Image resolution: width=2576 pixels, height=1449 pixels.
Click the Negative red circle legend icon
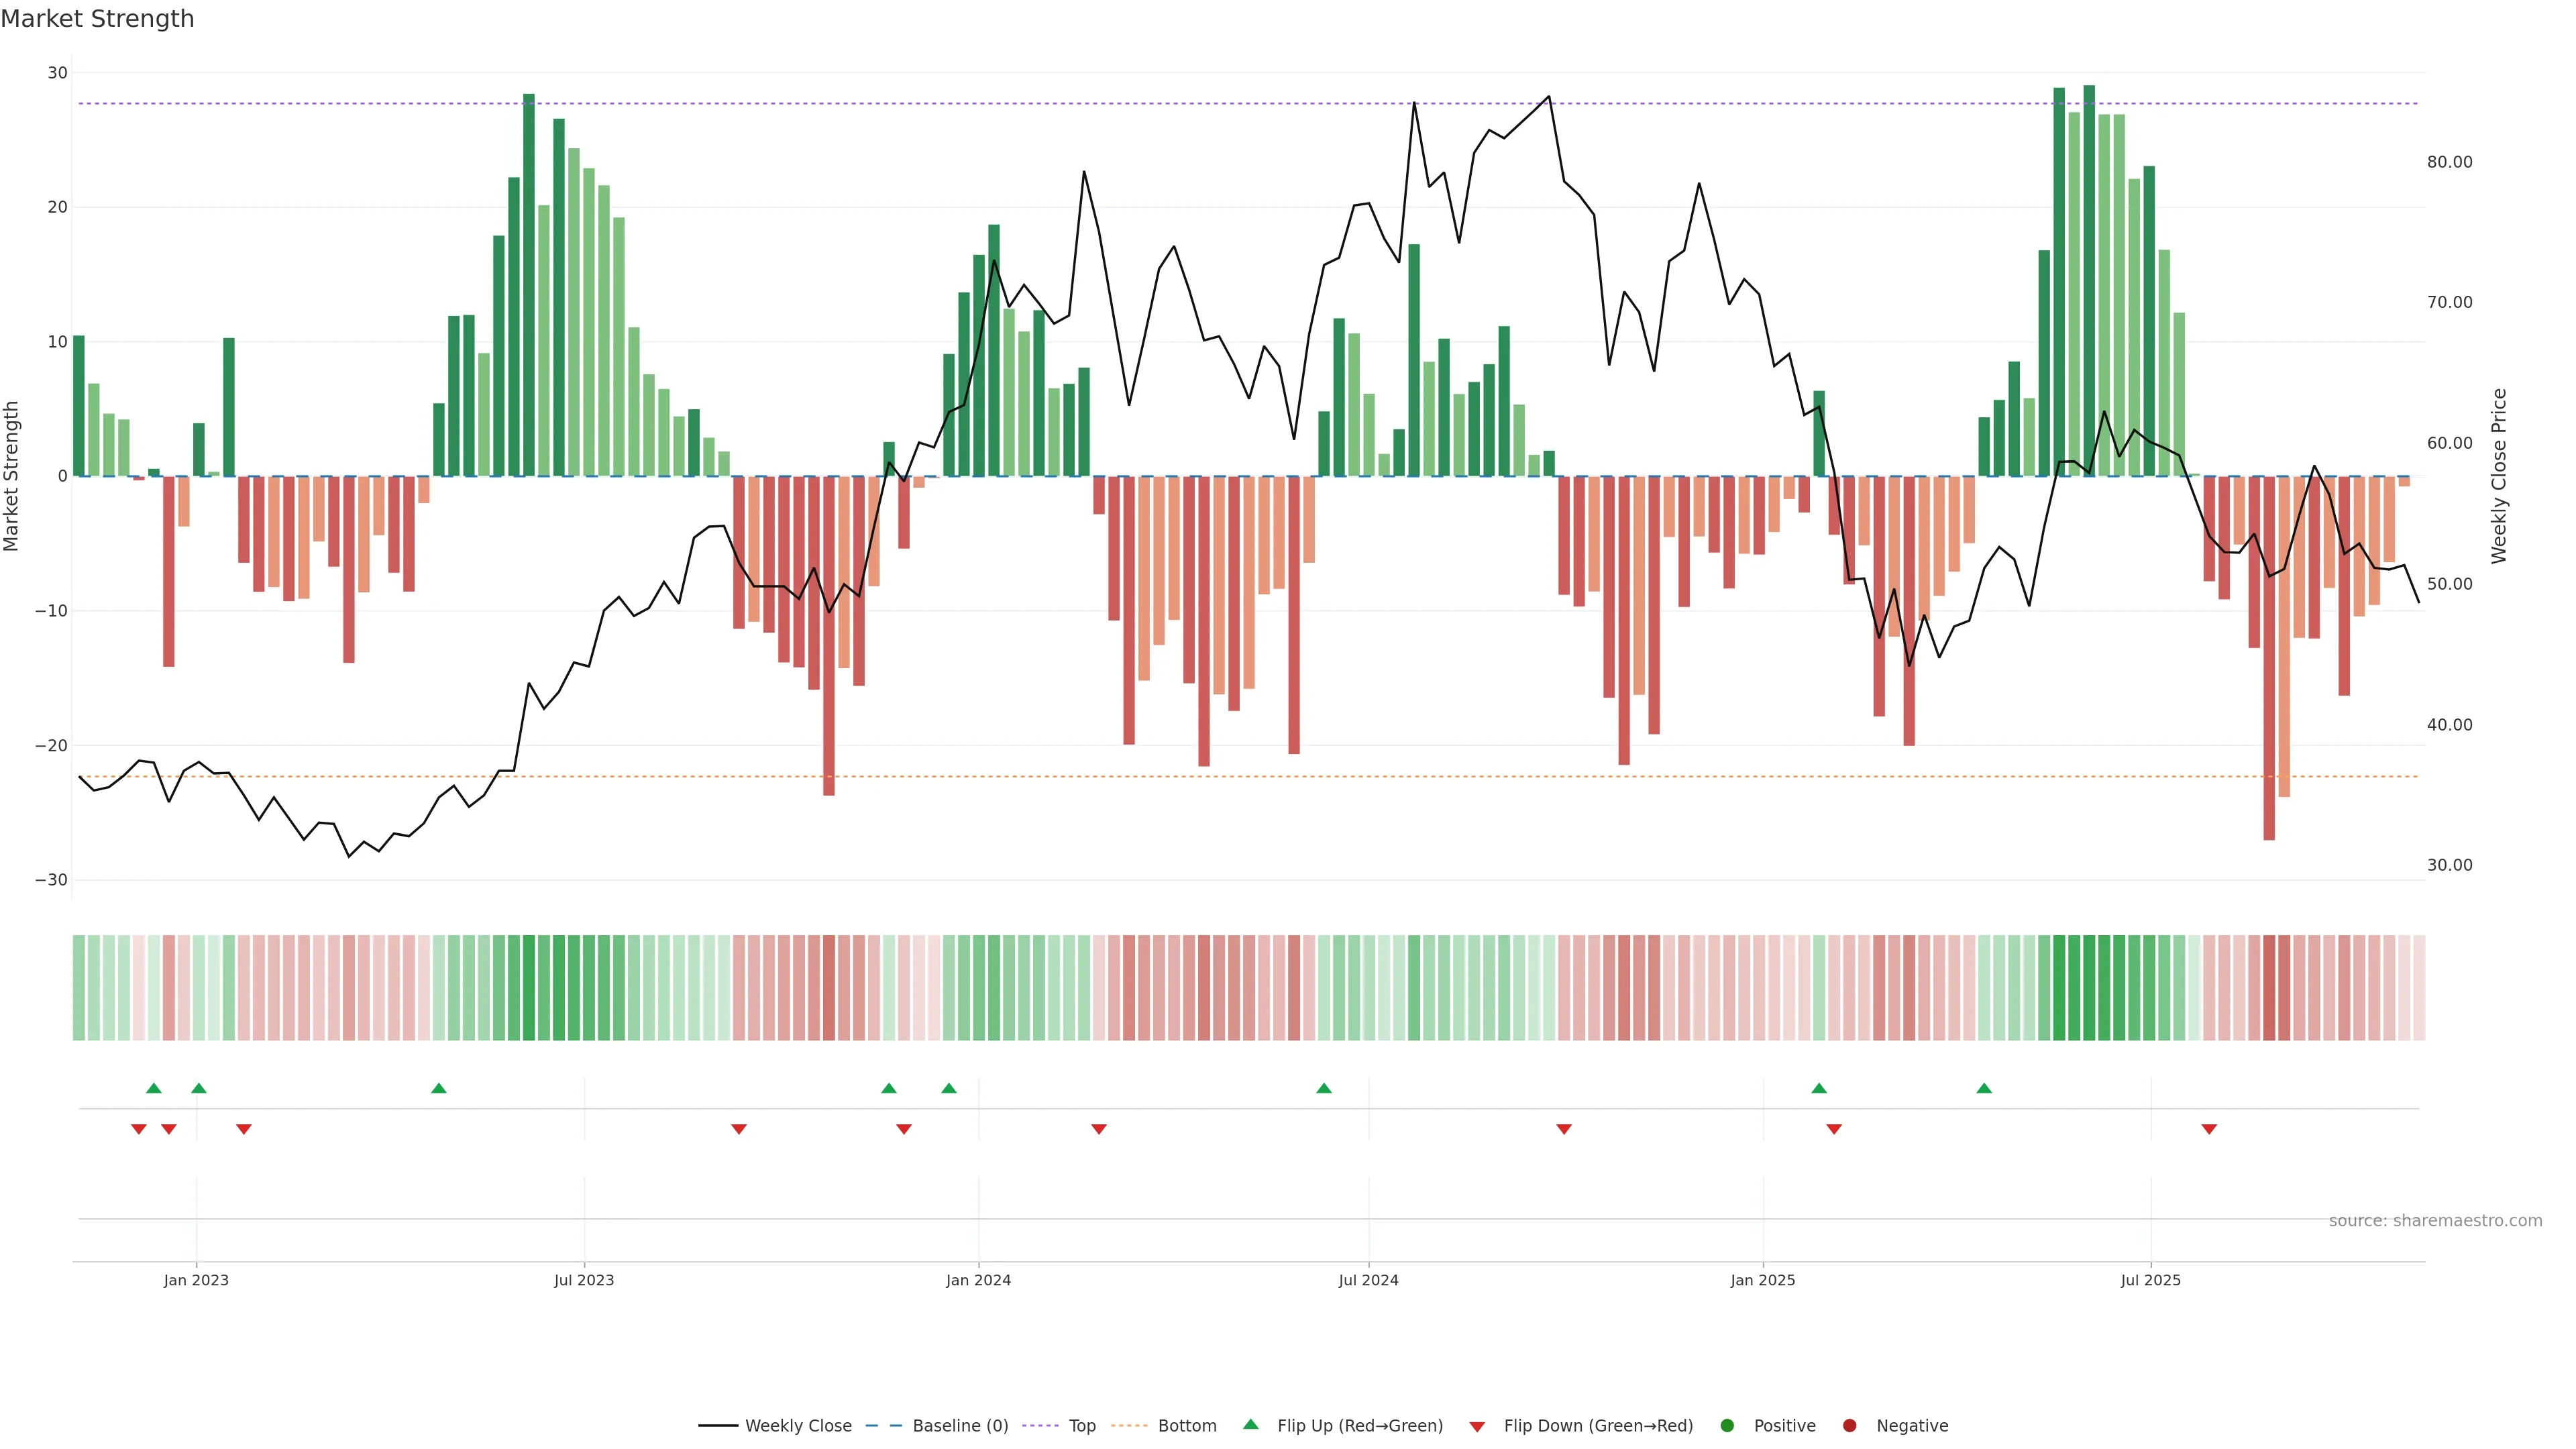[1849, 1425]
